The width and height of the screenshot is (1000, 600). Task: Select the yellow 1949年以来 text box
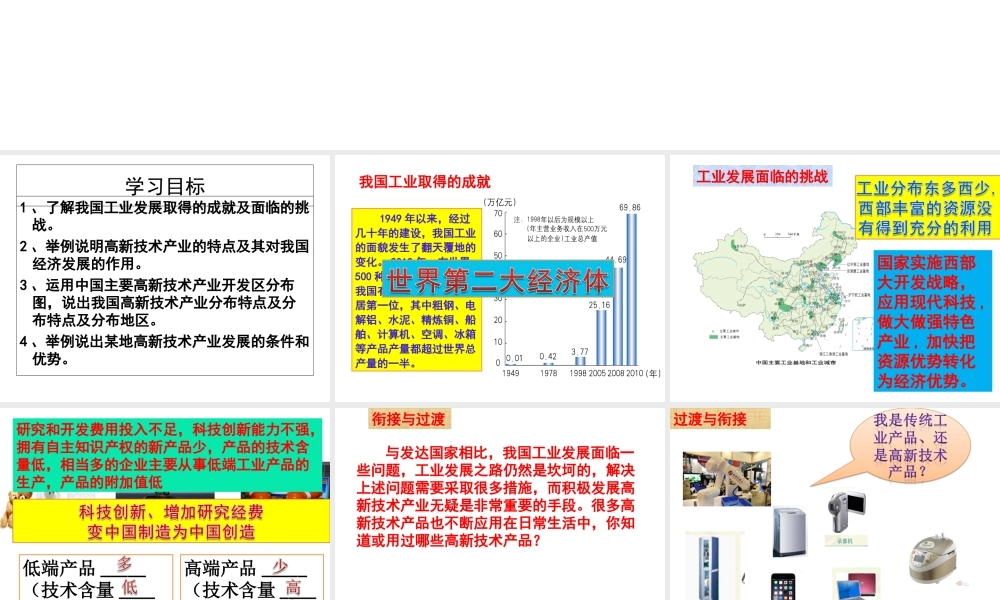pyautogui.click(x=416, y=290)
